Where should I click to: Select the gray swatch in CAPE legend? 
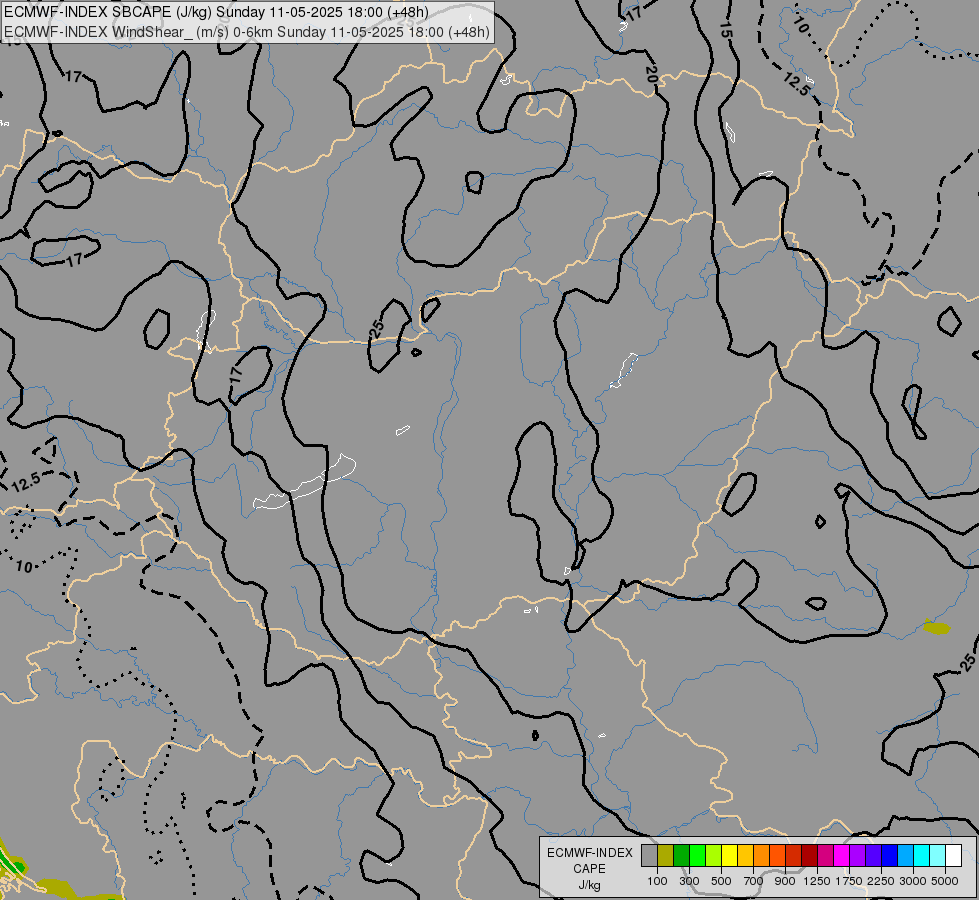click(649, 856)
